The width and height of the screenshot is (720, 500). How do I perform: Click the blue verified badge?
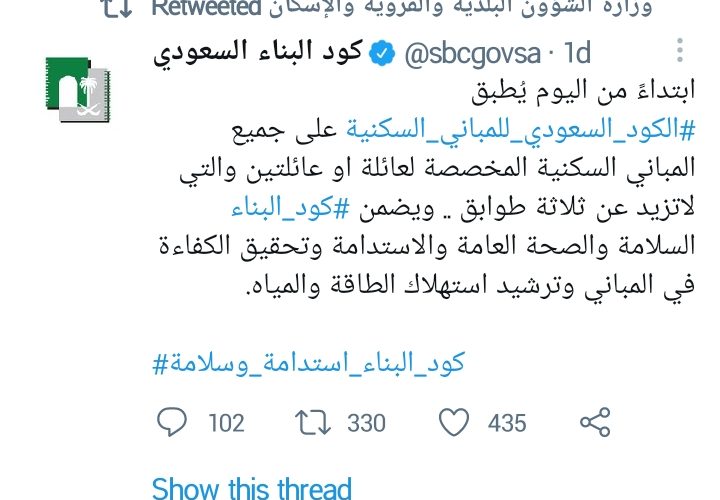point(382,53)
